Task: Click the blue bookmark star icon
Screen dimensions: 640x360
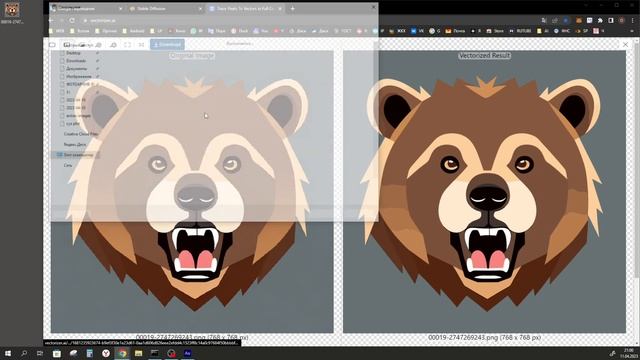Action: tap(566, 20)
